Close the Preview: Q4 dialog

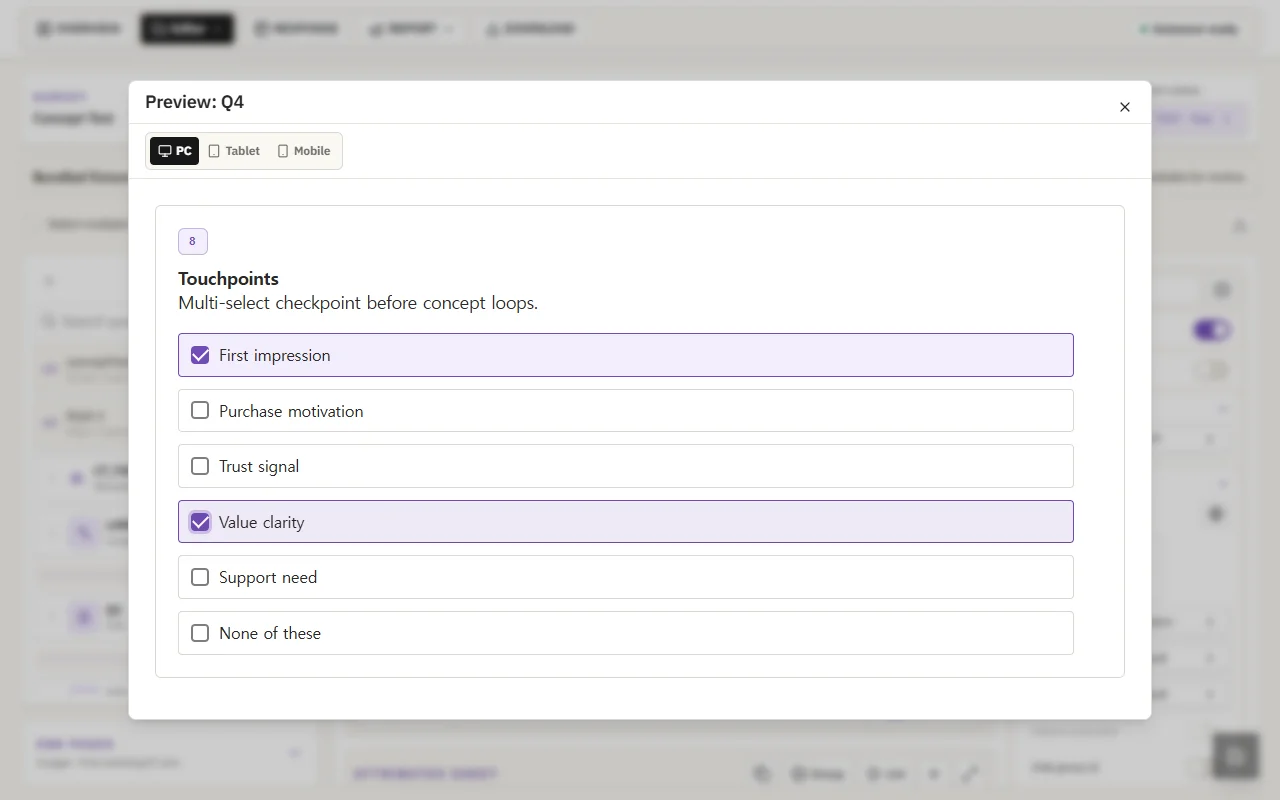pyautogui.click(x=1125, y=107)
